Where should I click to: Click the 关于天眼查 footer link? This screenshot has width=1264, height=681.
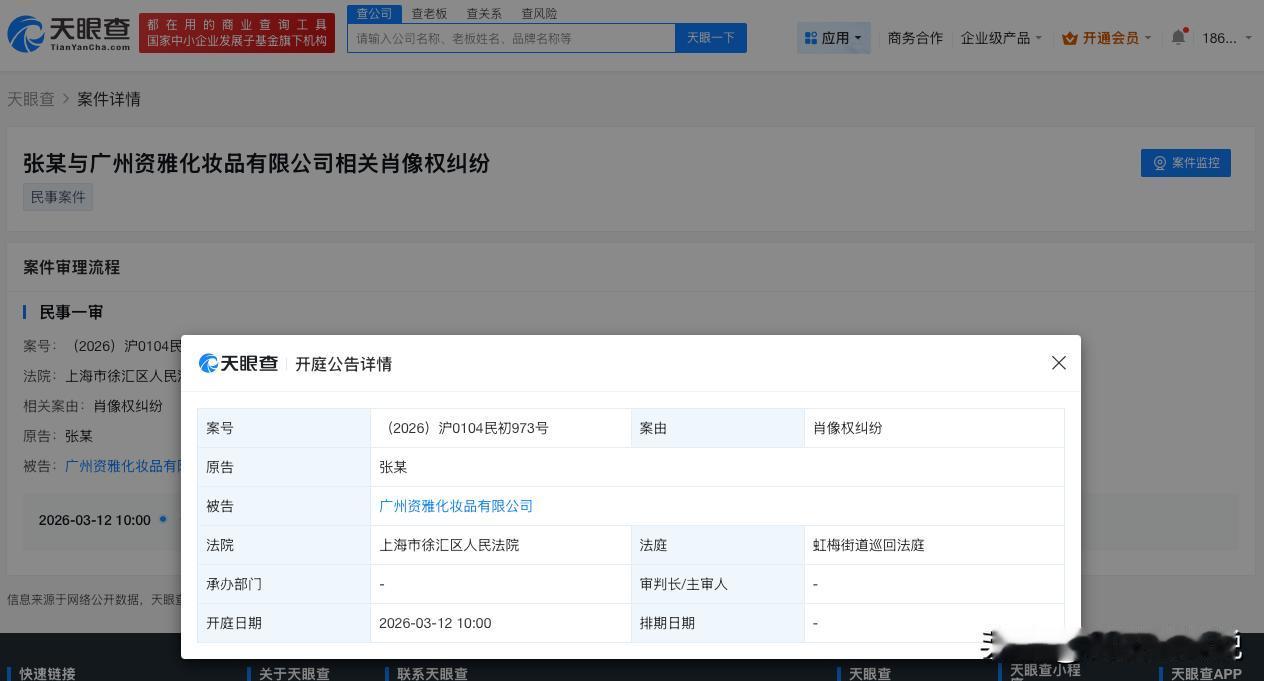point(294,674)
